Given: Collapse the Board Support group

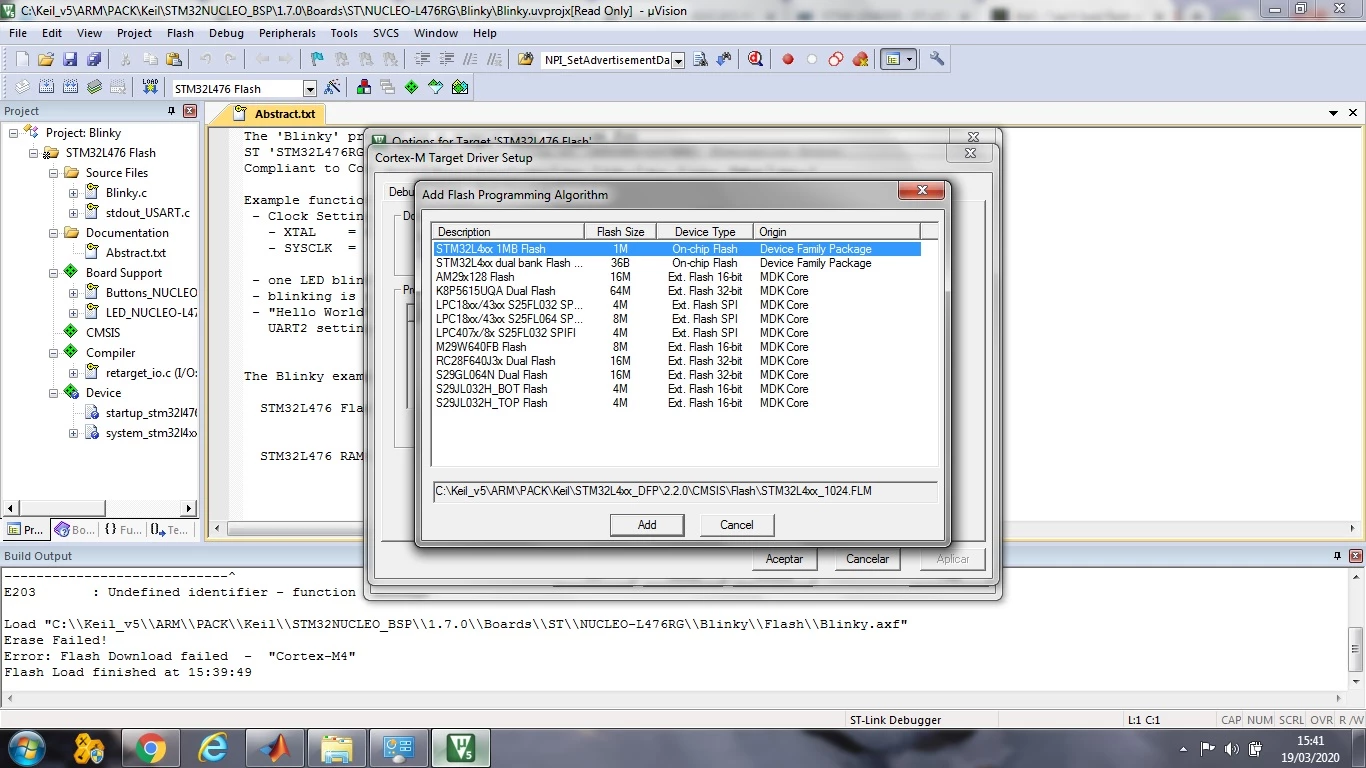Looking at the screenshot, I should [54, 273].
